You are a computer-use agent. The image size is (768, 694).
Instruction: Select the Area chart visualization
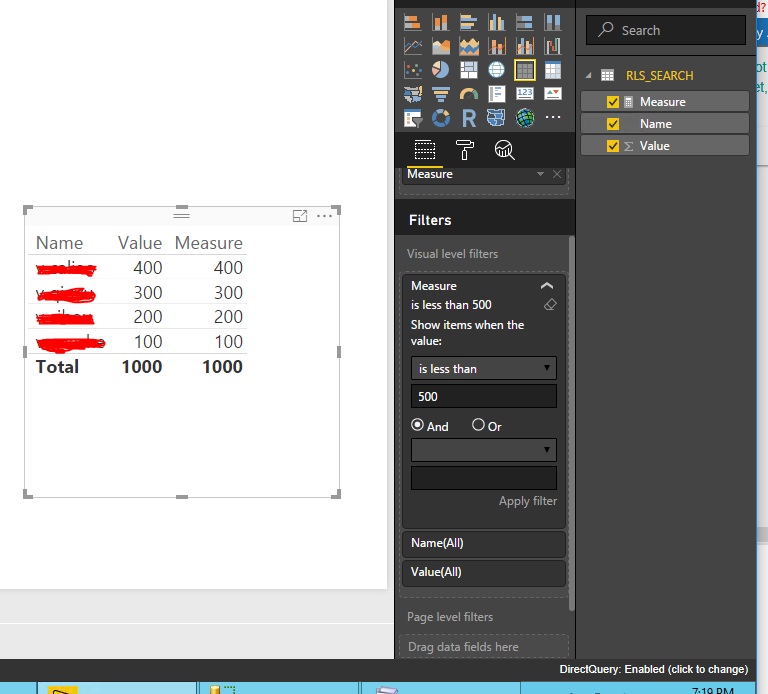440,47
